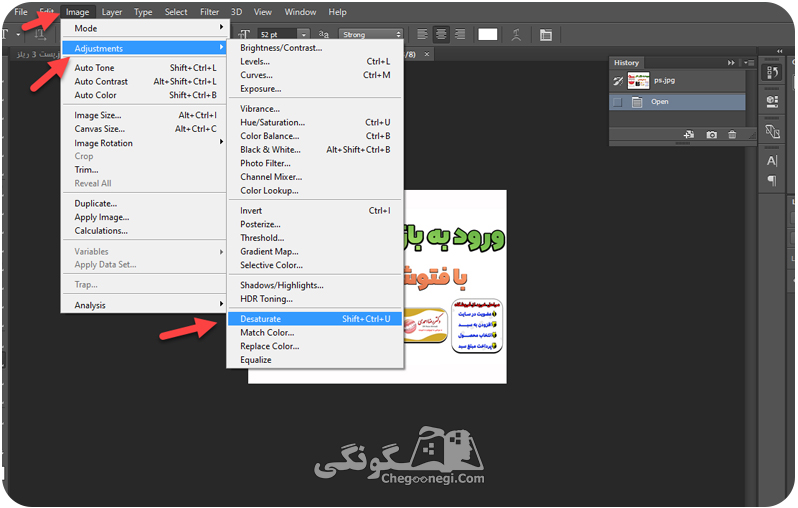Create new document from current state
This screenshot has height=508, width=798.
click(x=689, y=134)
